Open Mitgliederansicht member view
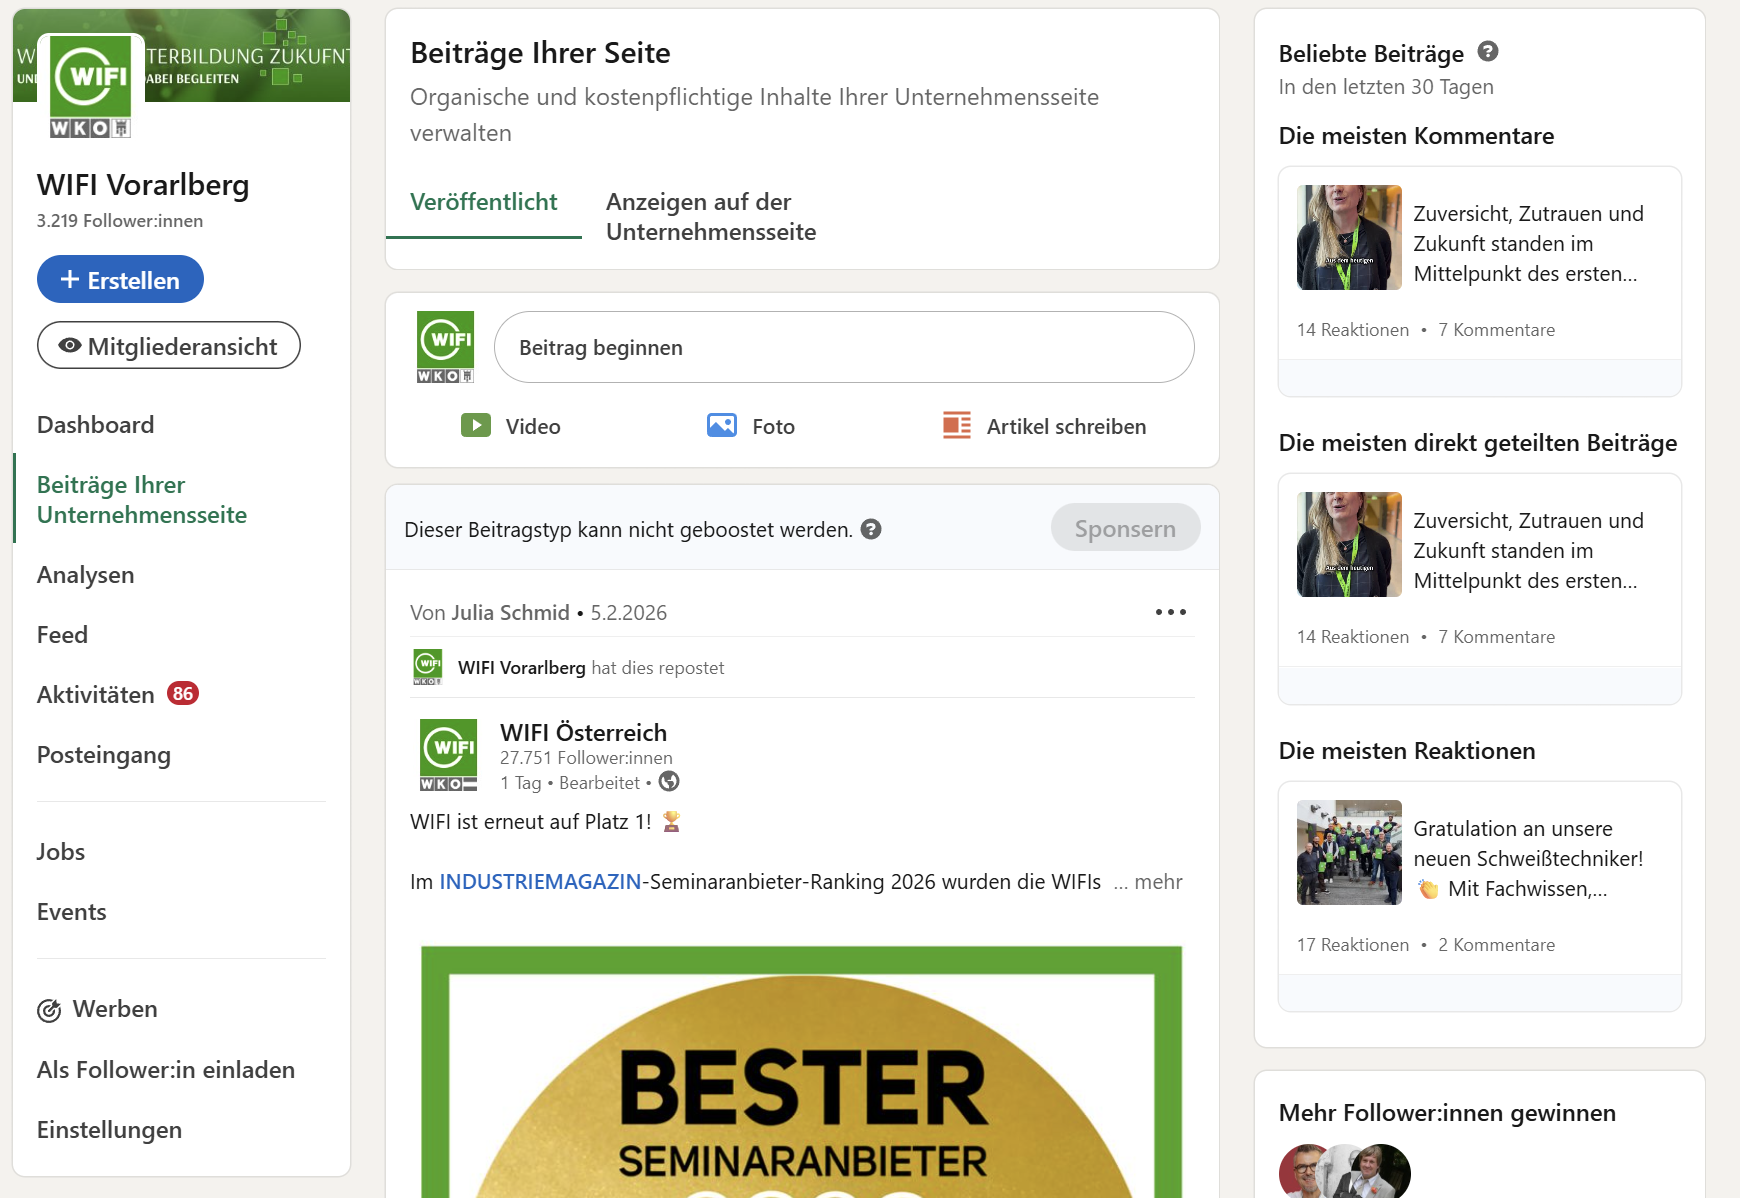This screenshot has width=1740, height=1198. pyautogui.click(x=168, y=346)
